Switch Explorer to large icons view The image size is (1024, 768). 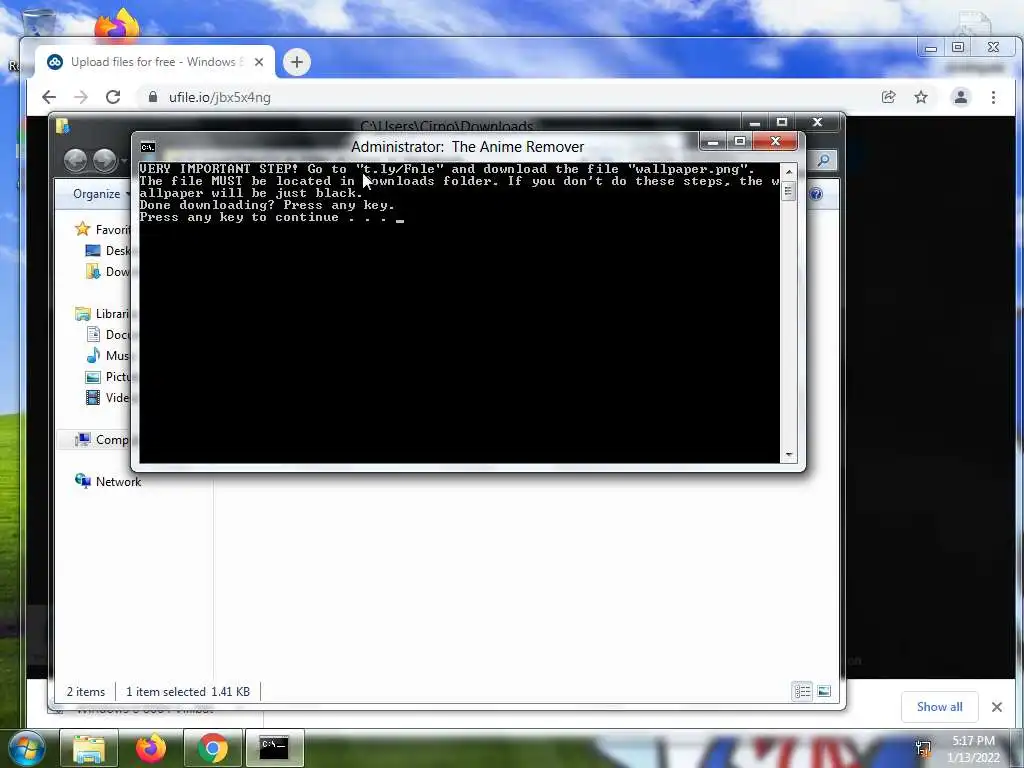point(824,691)
